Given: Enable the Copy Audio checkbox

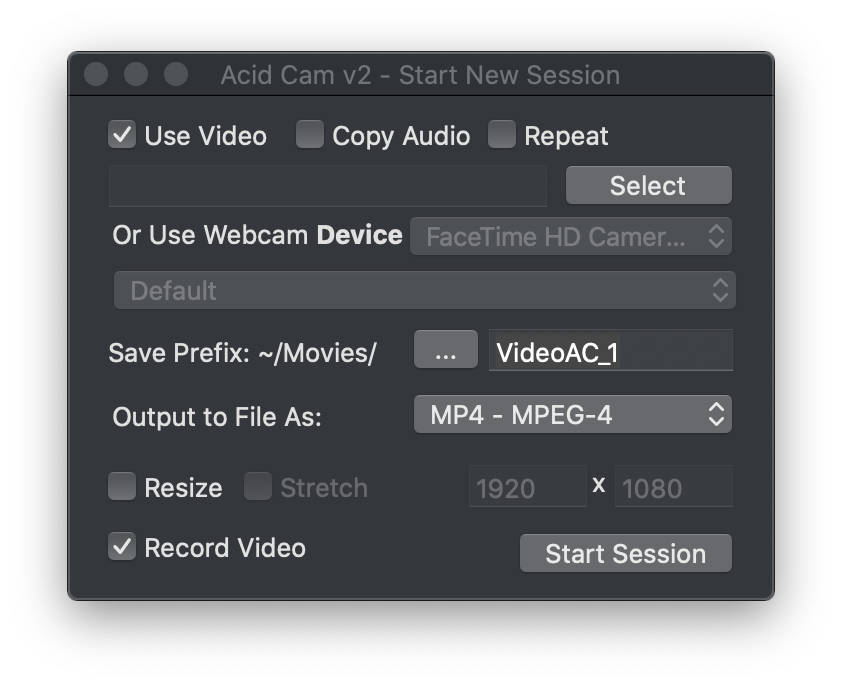Looking at the screenshot, I should point(310,135).
